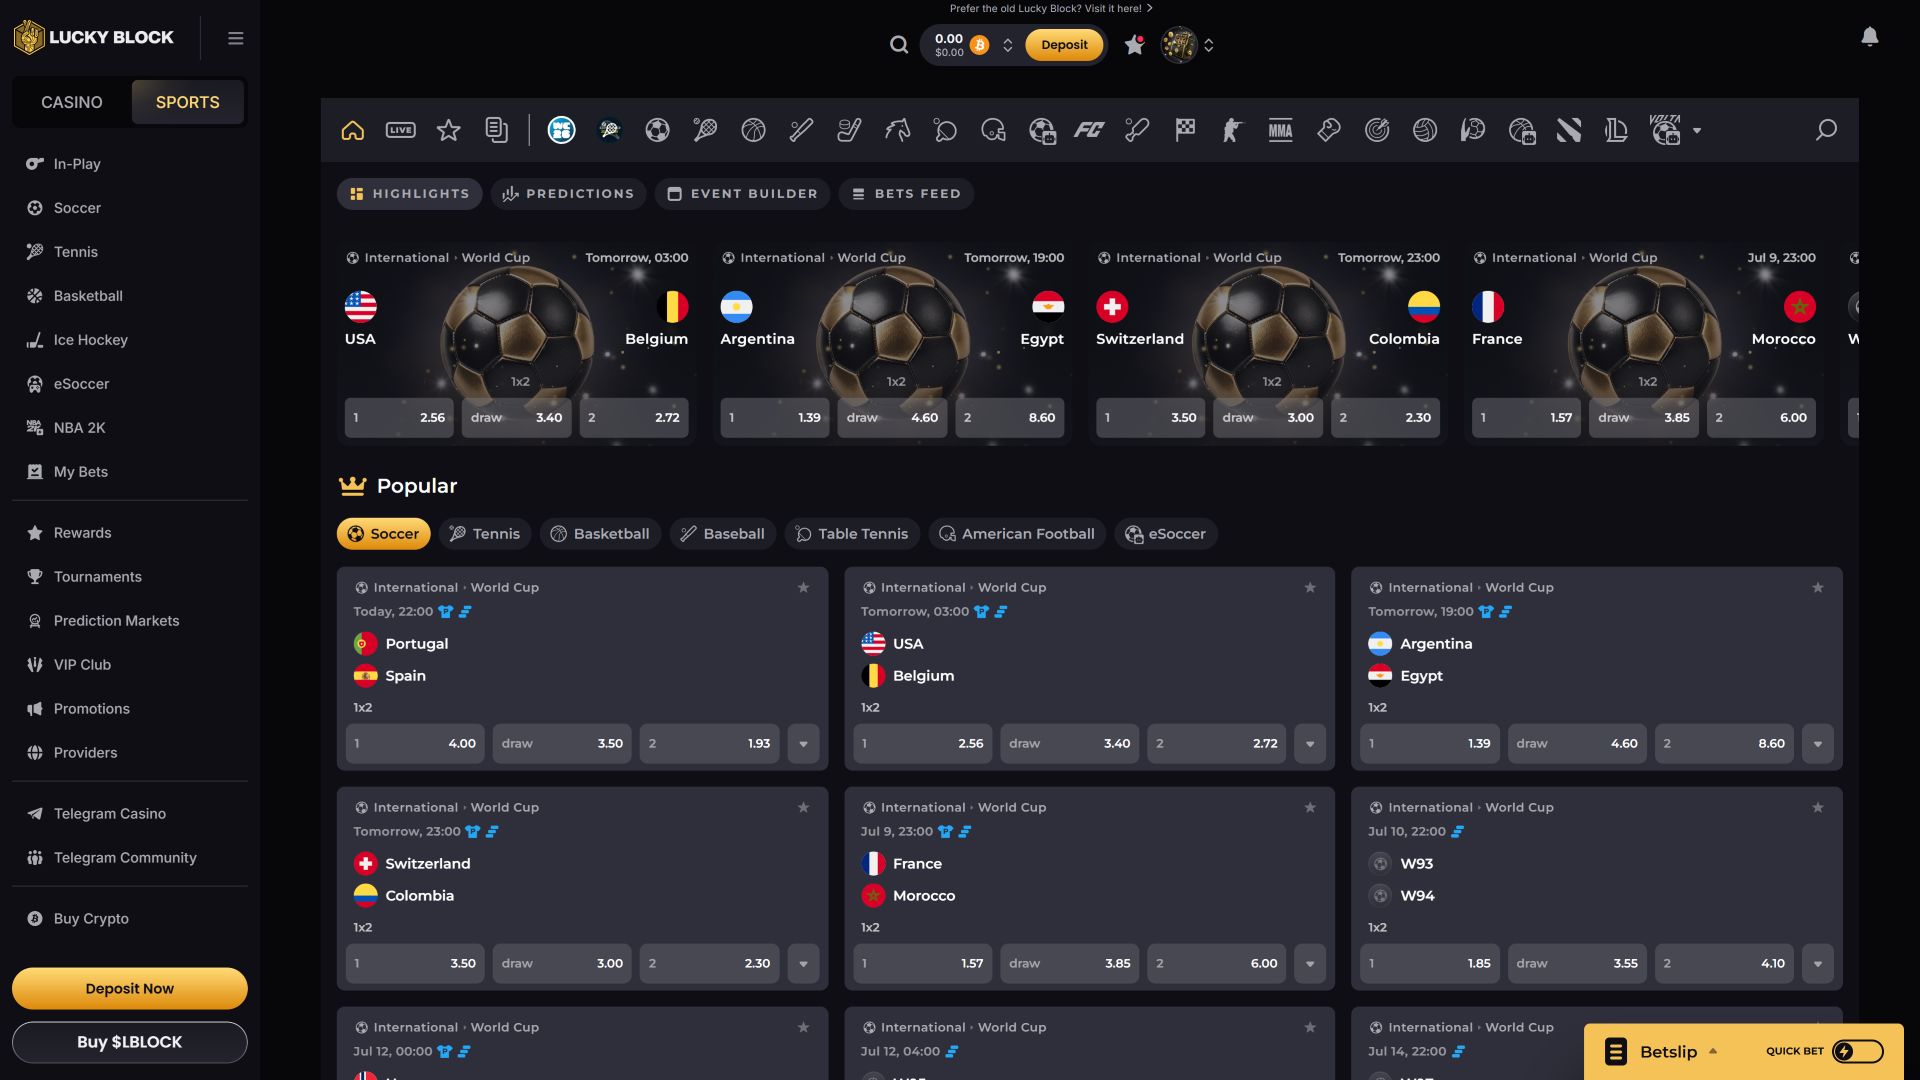Favorite the USA vs Belgium match card
The width and height of the screenshot is (1920, 1080).
pos(1310,588)
